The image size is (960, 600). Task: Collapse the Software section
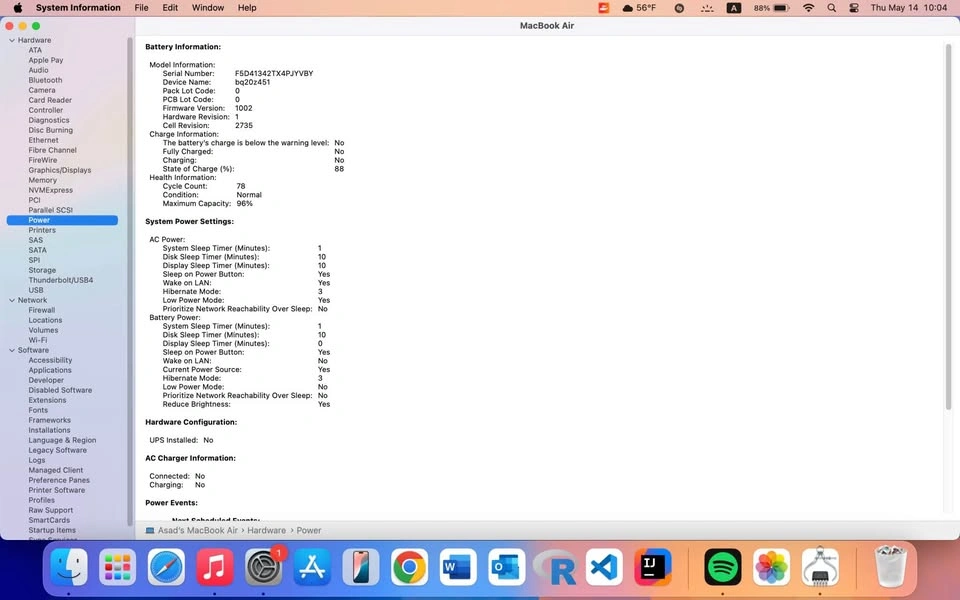point(12,350)
